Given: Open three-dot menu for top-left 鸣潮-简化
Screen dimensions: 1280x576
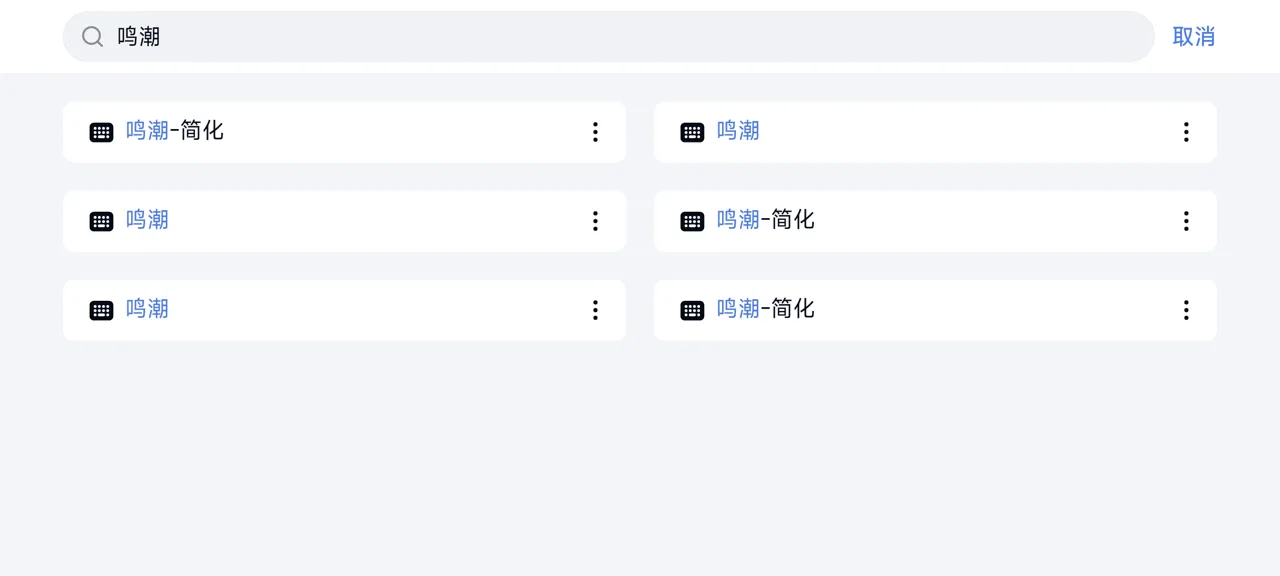Looking at the screenshot, I should 595,132.
